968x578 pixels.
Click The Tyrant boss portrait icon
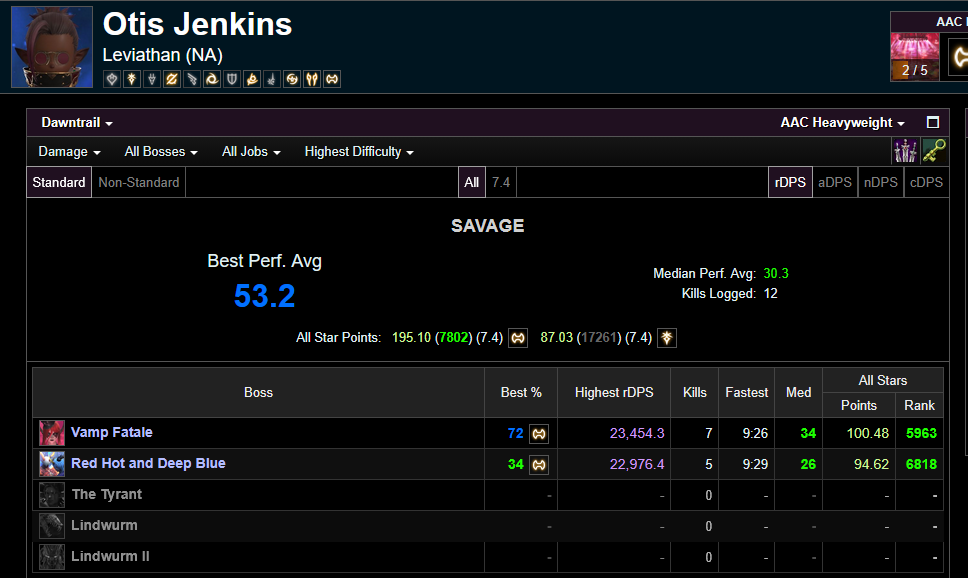pyautogui.click(x=52, y=495)
